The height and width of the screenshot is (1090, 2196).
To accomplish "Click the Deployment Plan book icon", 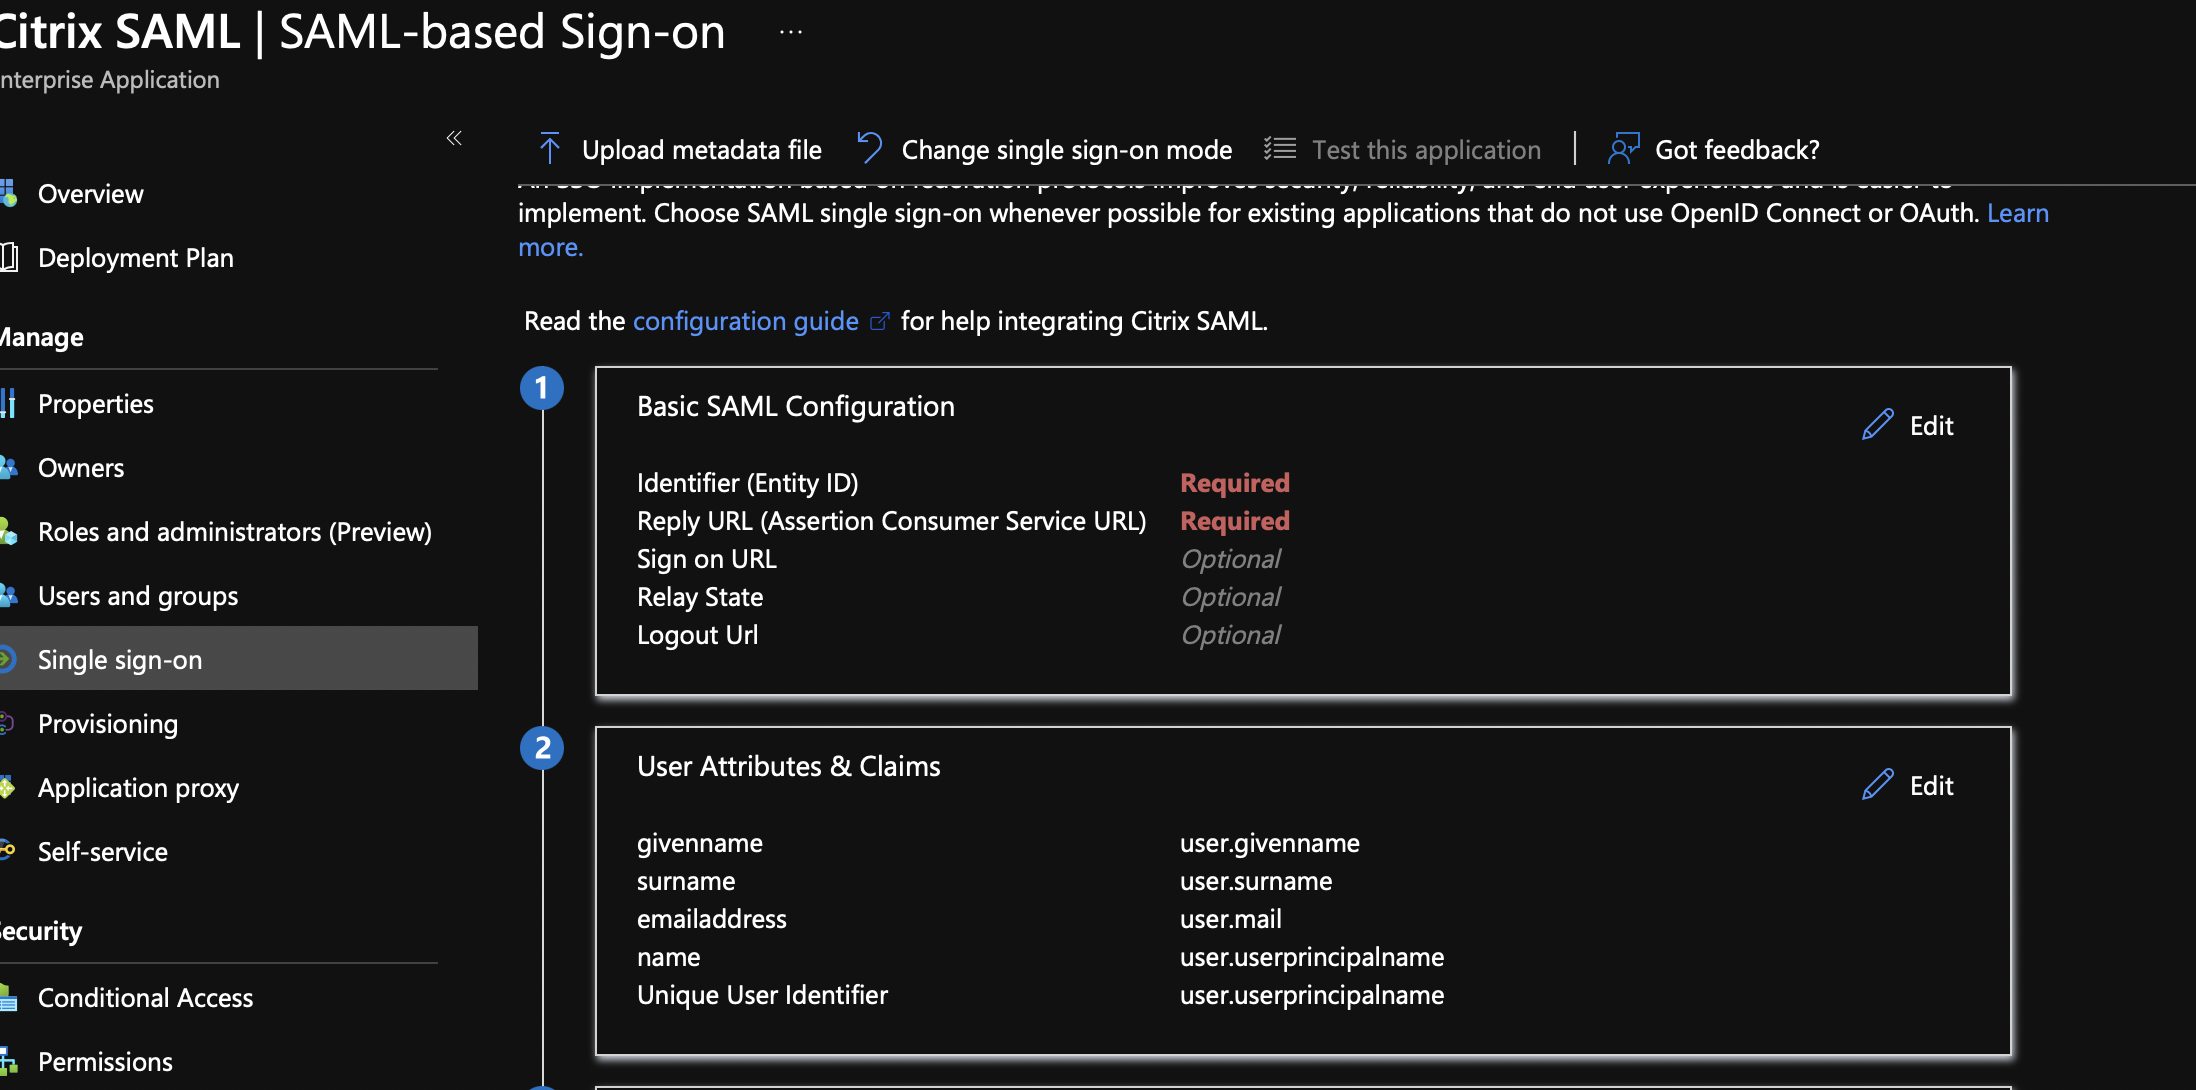I will click(x=9, y=257).
